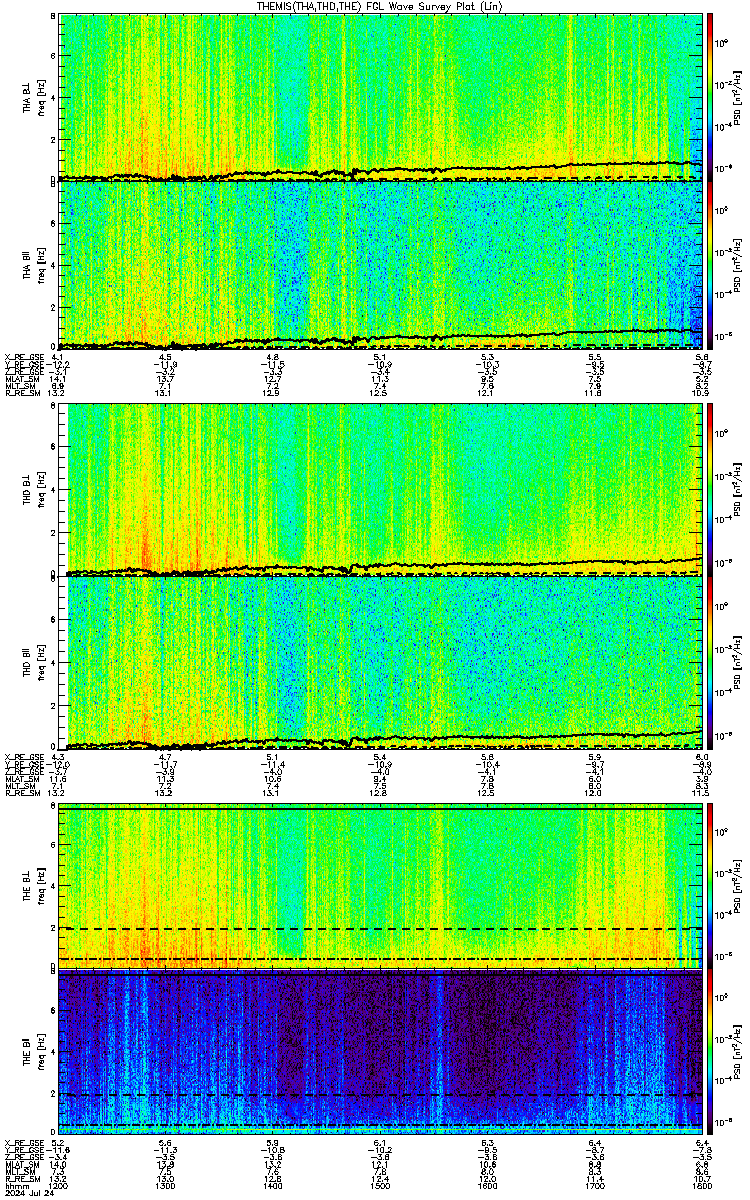Click the '1200' time tick label
750x1200 pixels.
tap(59, 1186)
